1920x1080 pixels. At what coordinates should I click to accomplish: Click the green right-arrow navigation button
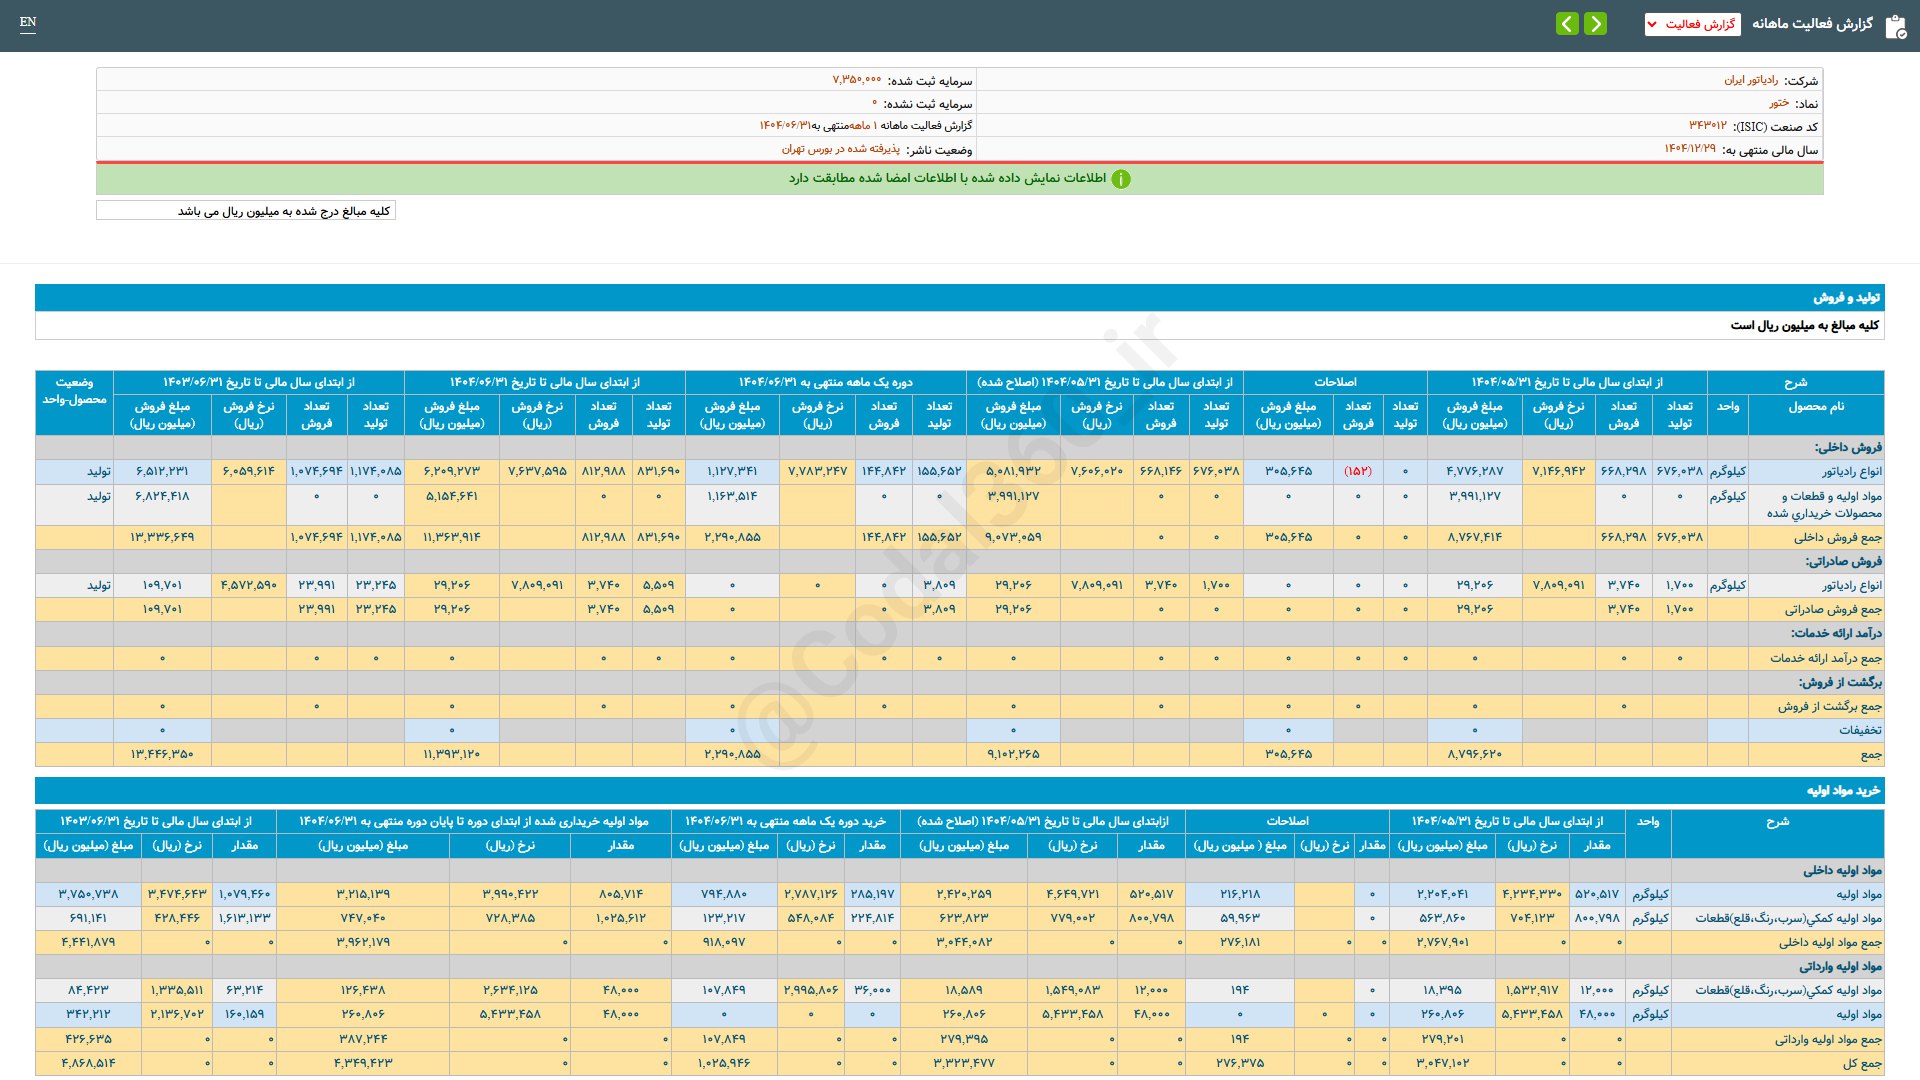(1595, 23)
